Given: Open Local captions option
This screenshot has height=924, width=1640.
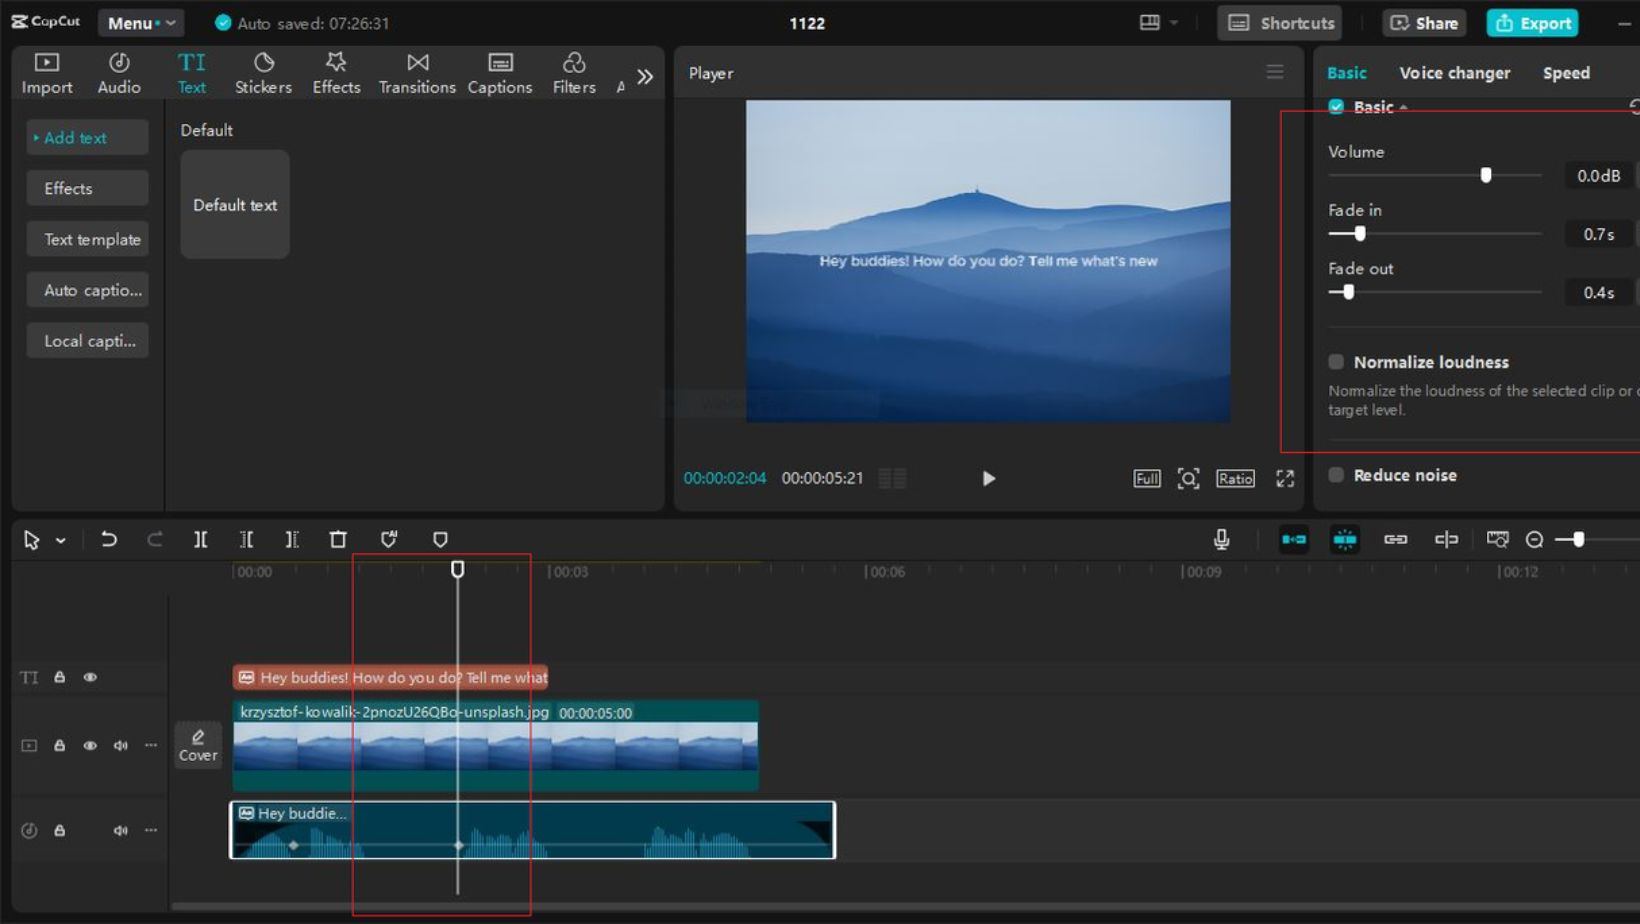Looking at the screenshot, I should [88, 341].
